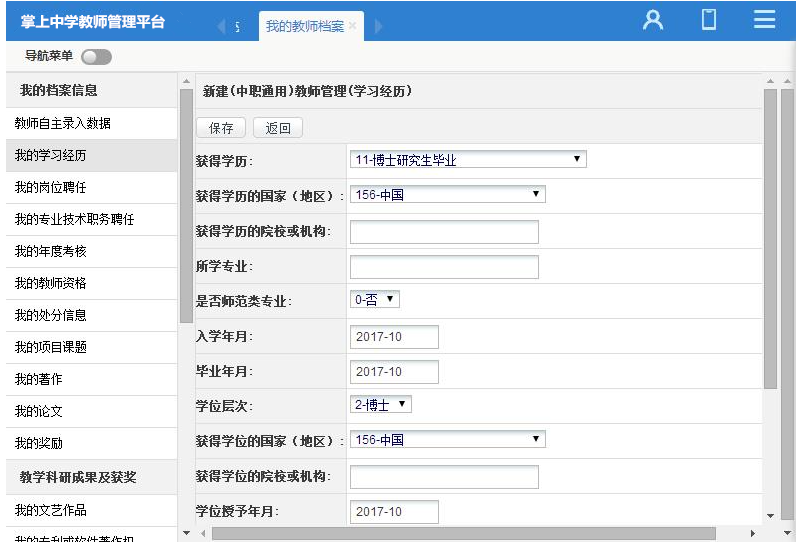Select 我的学习经历 in sidebar

(x=91, y=155)
